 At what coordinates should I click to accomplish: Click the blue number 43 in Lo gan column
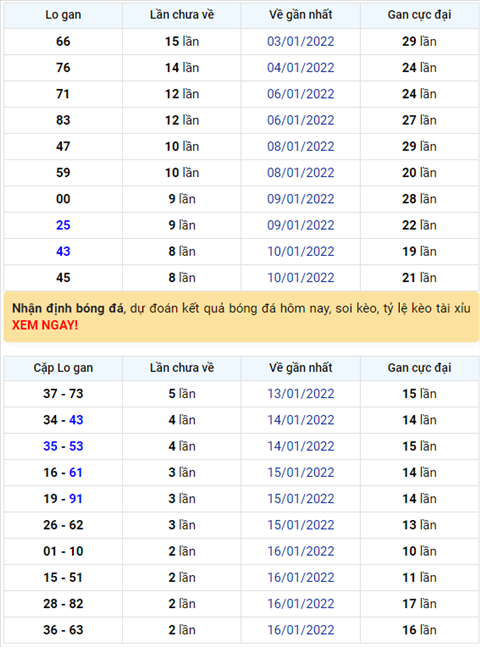pyautogui.click(x=63, y=251)
